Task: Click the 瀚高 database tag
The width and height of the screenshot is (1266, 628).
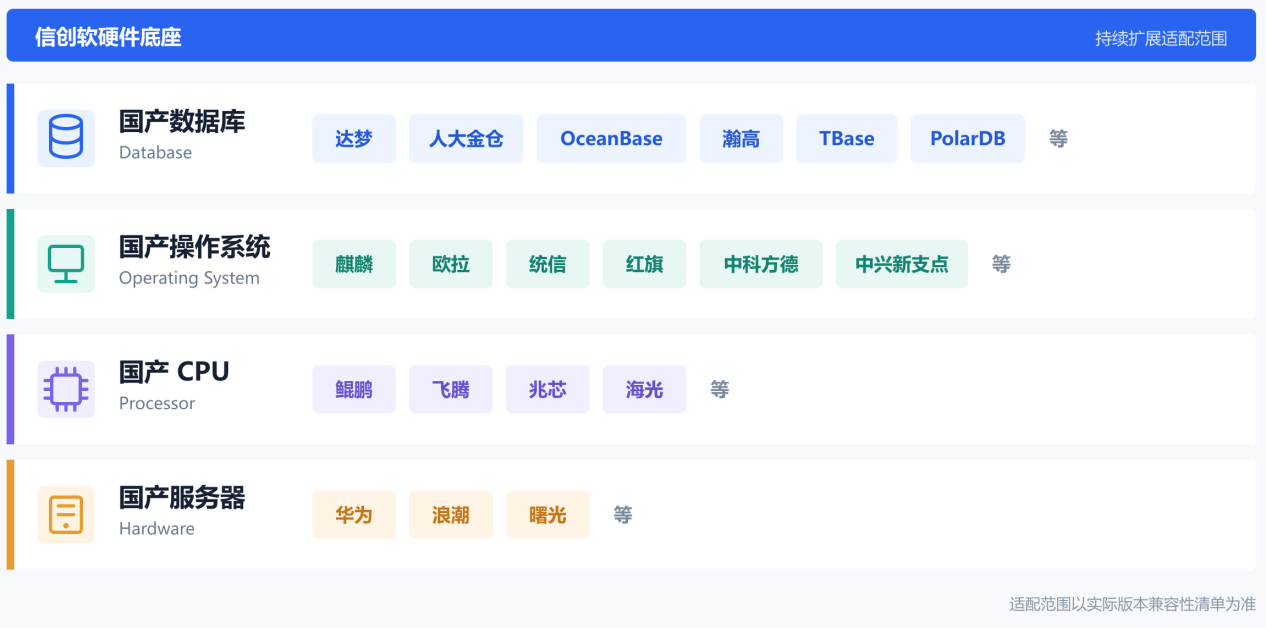Action: click(741, 139)
